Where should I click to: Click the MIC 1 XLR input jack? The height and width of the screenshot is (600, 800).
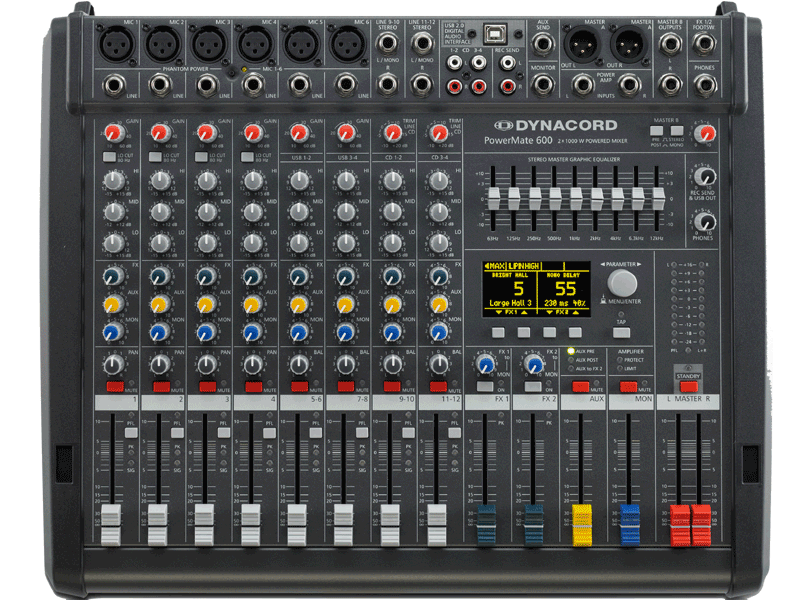115,44
